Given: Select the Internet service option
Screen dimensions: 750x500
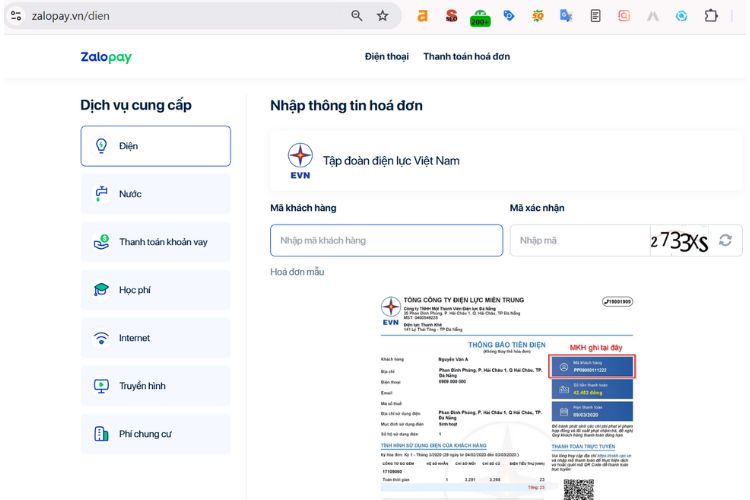Looking at the screenshot, I should click(155, 338).
